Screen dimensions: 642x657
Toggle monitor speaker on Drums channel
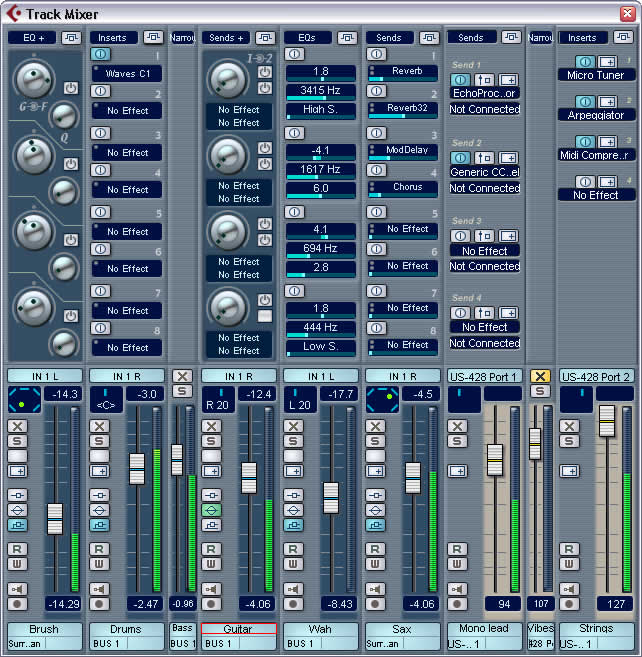pyautogui.click(x=99, y=589)
